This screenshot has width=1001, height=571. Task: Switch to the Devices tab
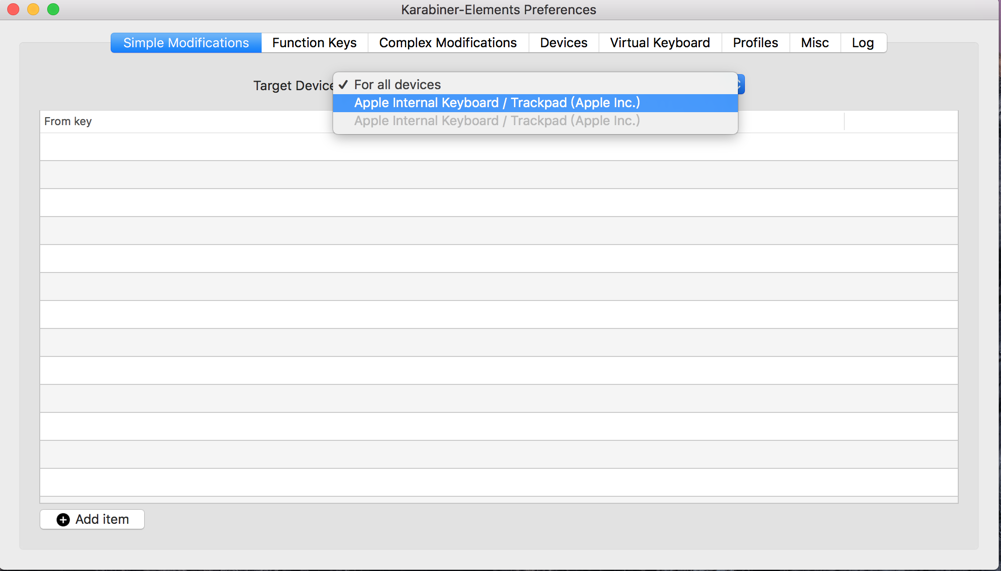563,43
